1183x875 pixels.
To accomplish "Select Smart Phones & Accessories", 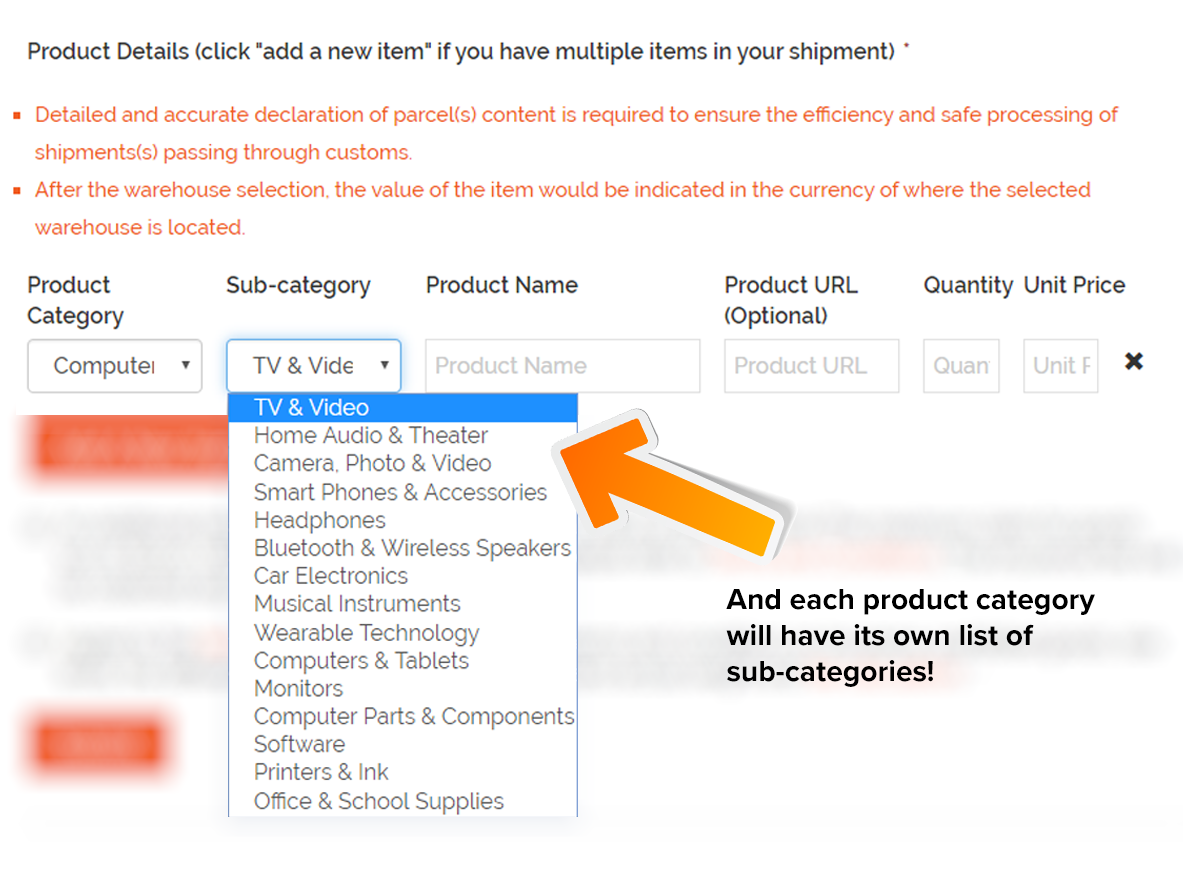I will (x=403, y=492).
